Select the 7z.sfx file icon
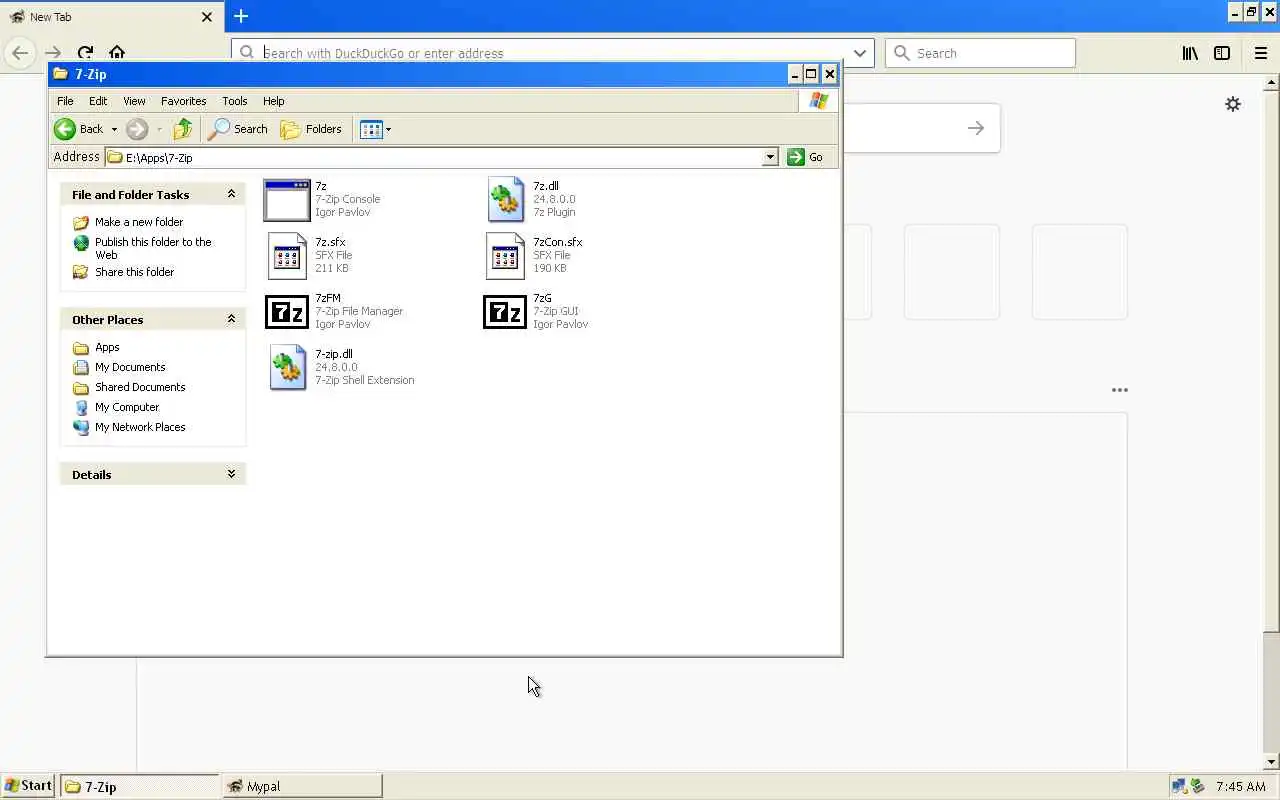The width and height of the screenshot is (1280, 800). coord(287,256)
